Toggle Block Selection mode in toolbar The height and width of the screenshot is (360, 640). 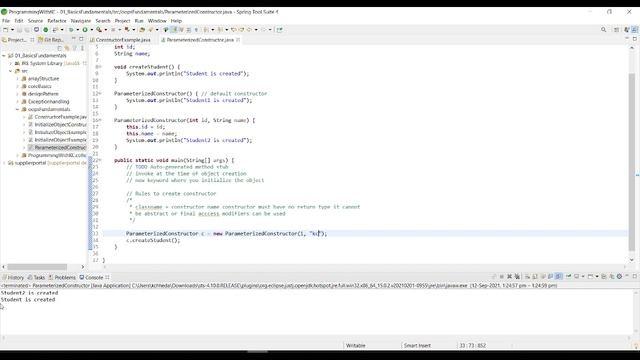pyautogui.click(x=189, y=29)
